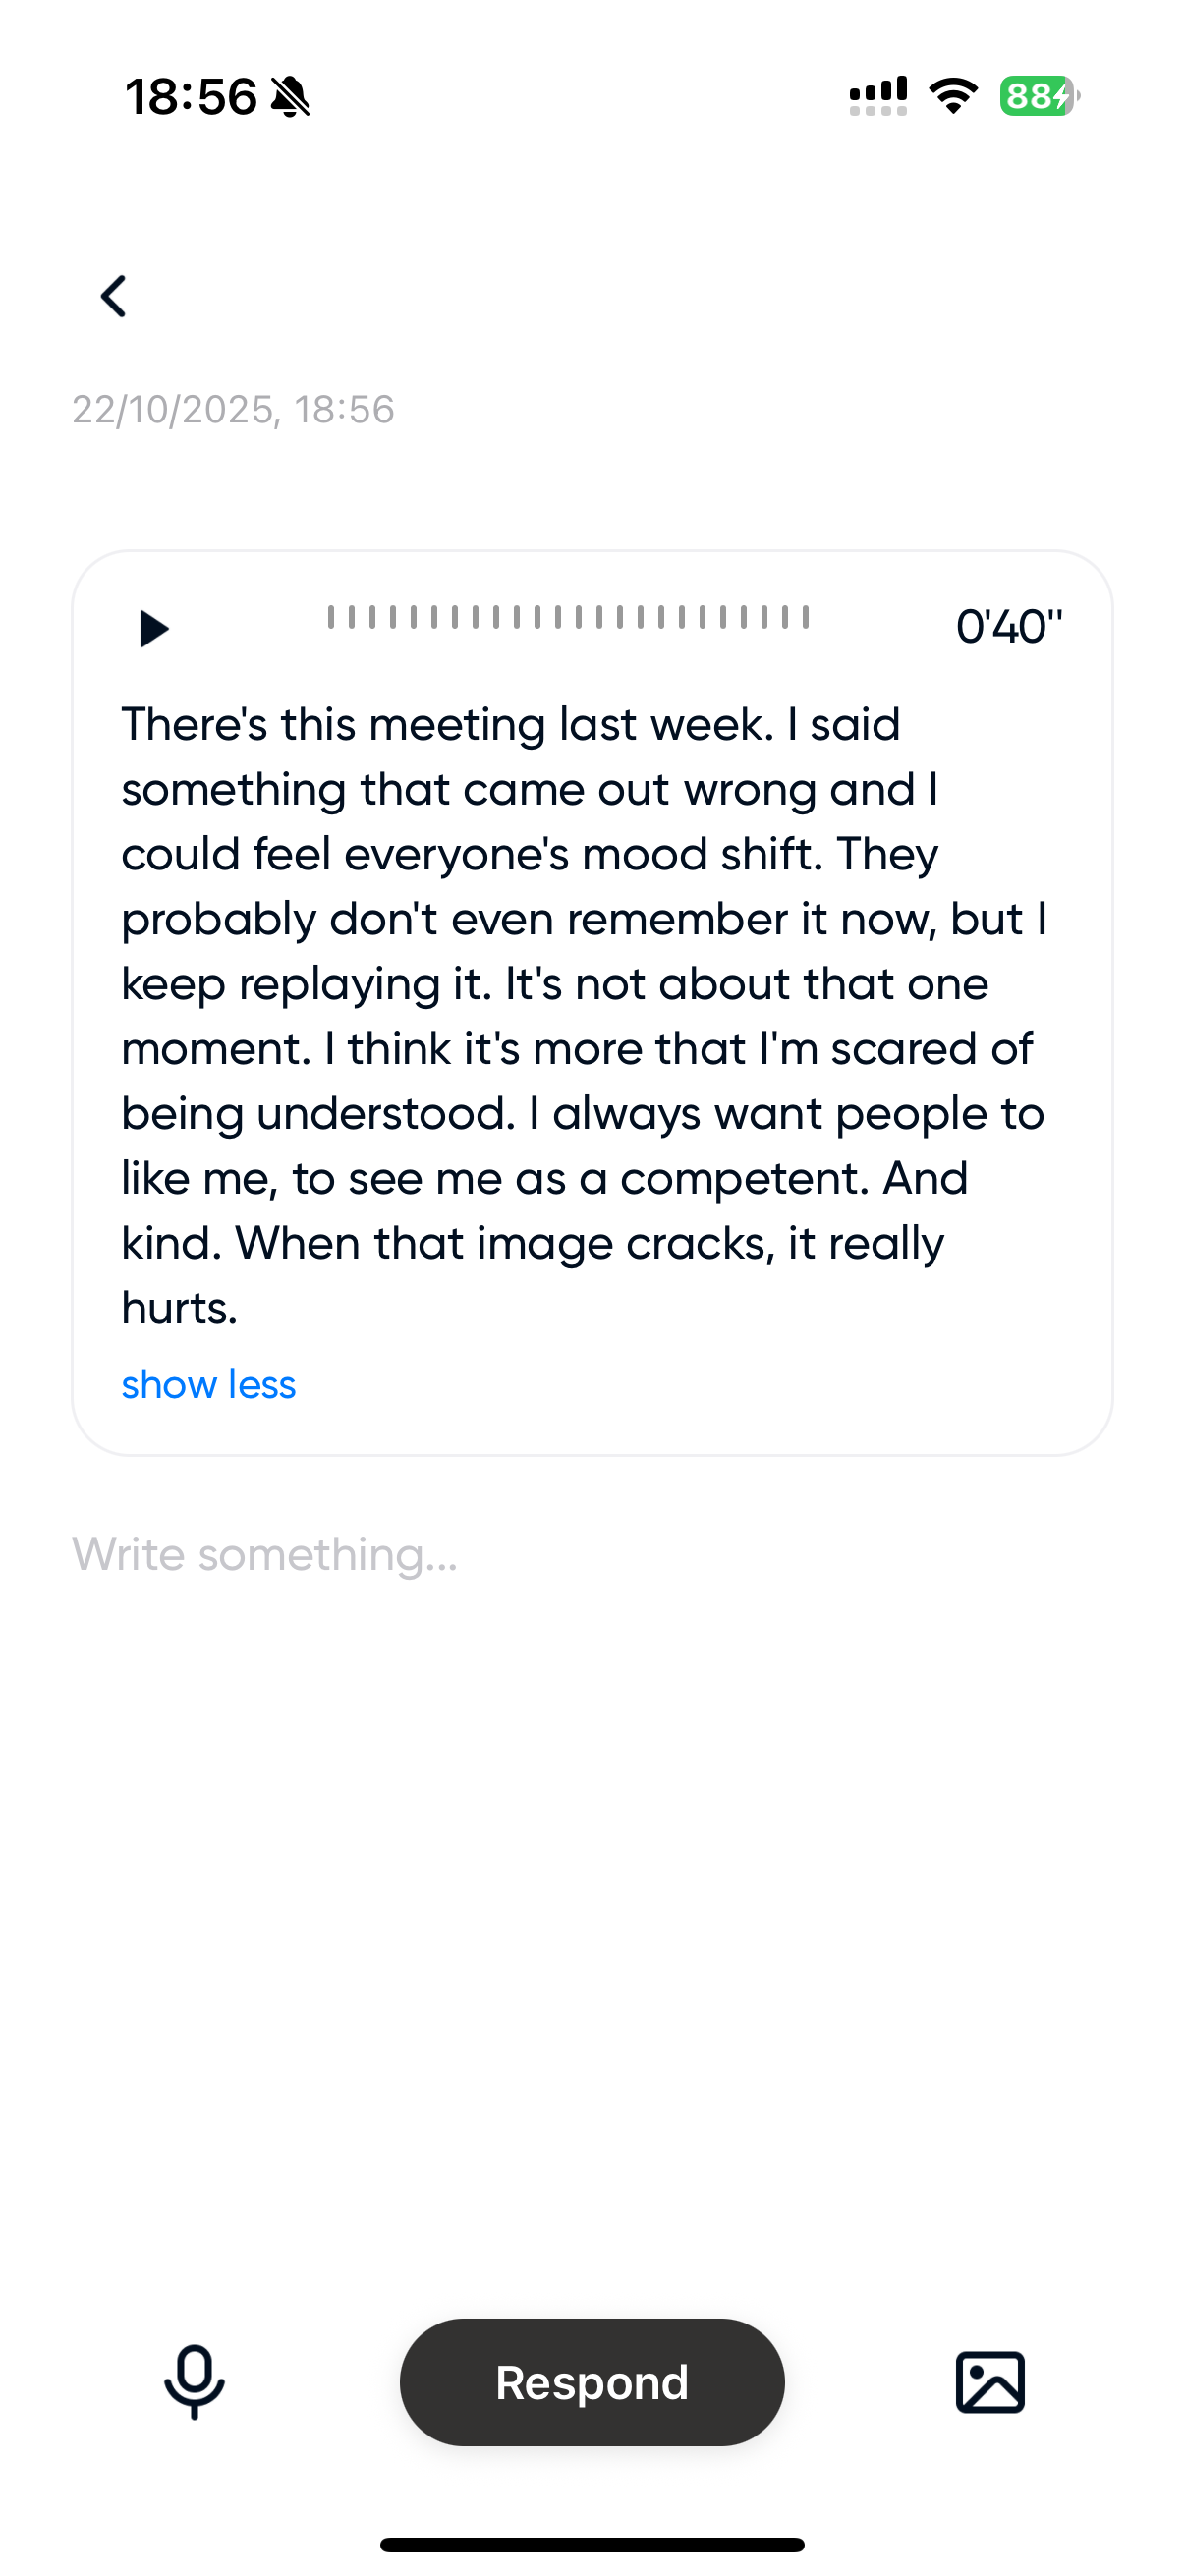Tap transcript line "There's this meeting last week"
Viewport: 1185px width, 2576px height.
click(x=447, y=724)
